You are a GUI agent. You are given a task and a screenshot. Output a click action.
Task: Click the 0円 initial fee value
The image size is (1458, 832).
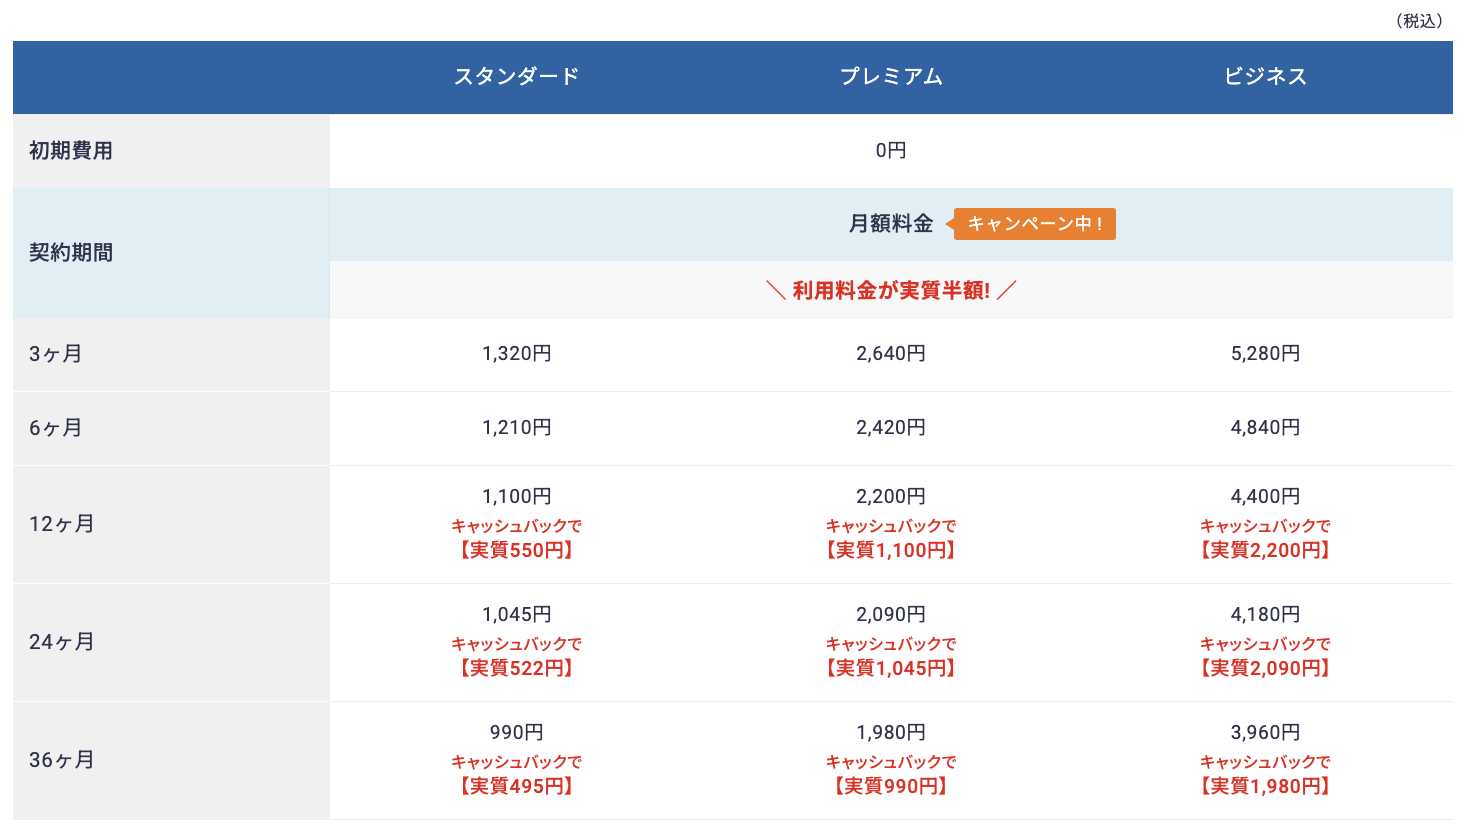click(890, 151)
